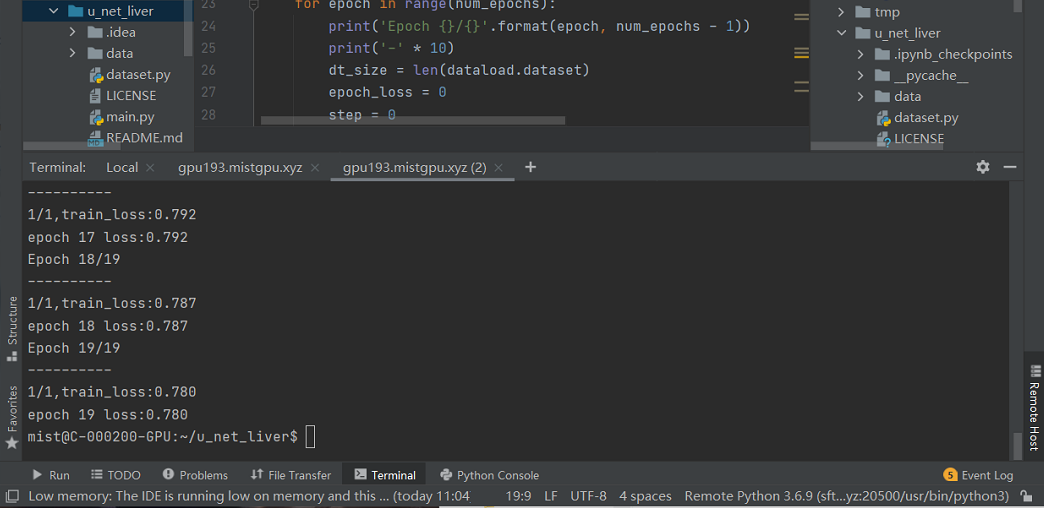Expand the tmp folder in Remote Host

[x=841, y=12]
